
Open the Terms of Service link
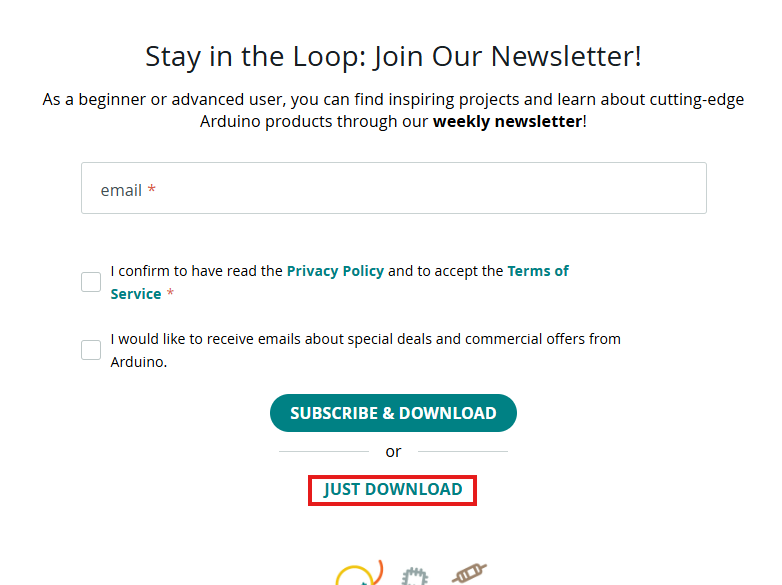538,271
